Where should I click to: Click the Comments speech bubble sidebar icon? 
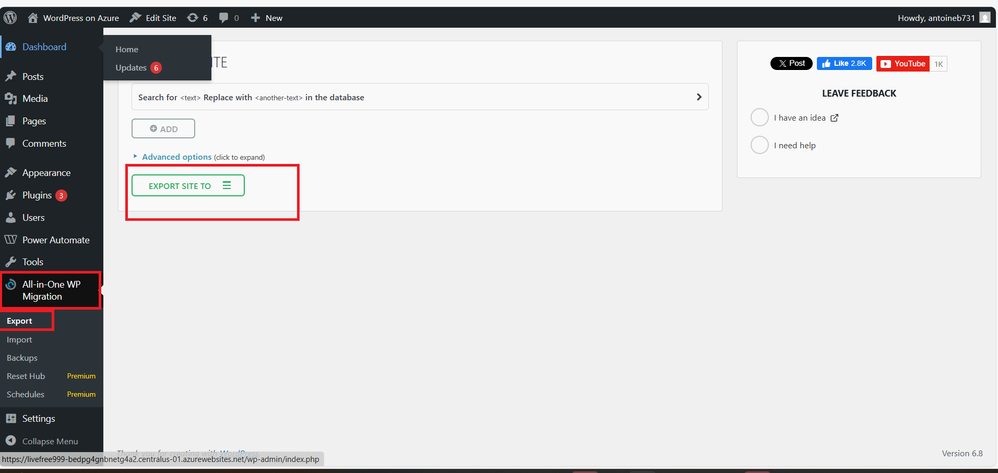pos(10,143)
